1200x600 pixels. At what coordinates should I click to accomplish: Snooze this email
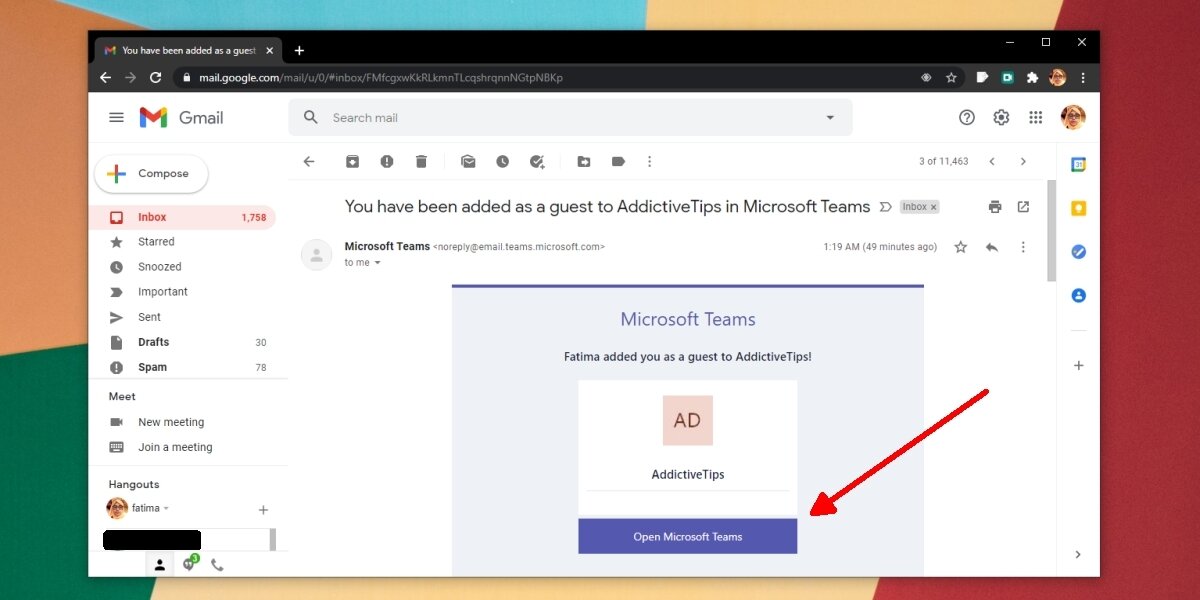pos(502,161)
